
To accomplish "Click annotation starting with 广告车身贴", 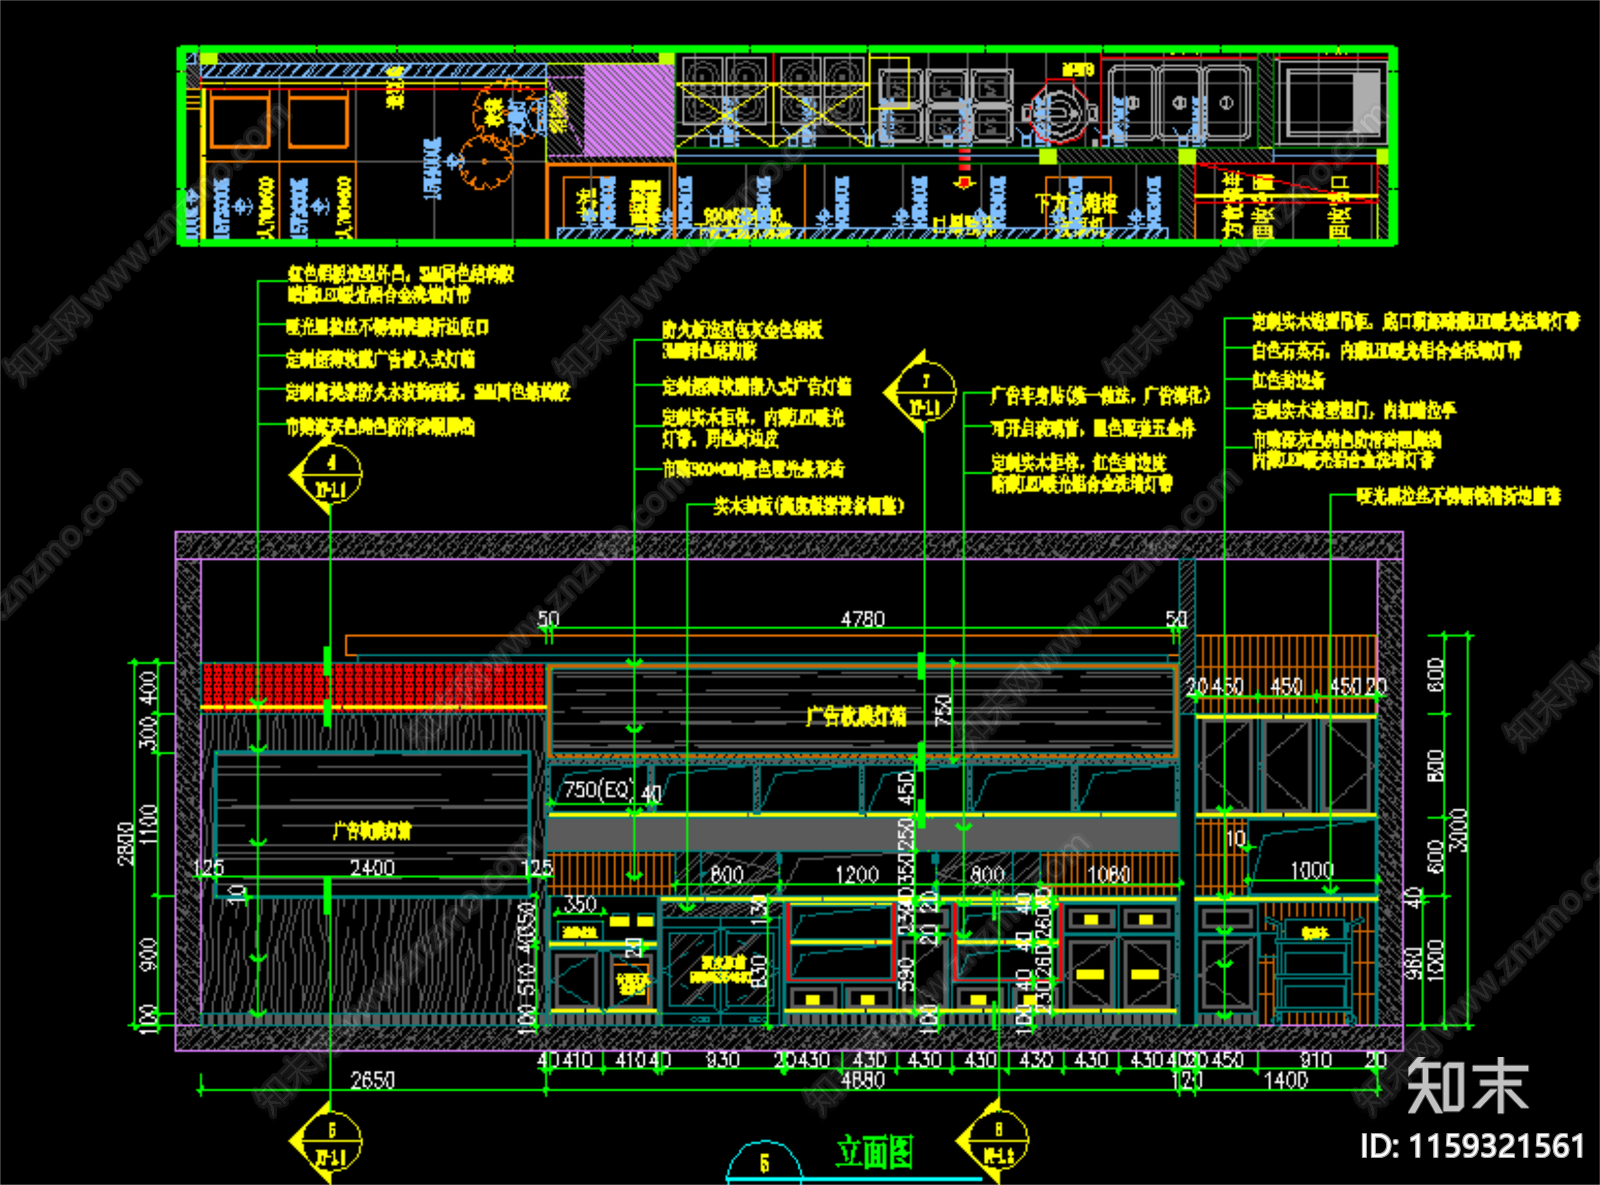I will point(1100,396).
